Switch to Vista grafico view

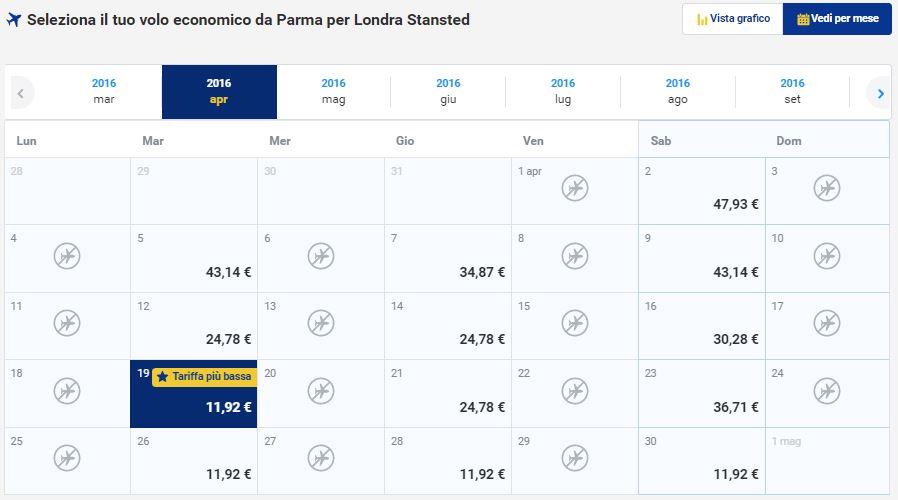[x=732, y=19]
